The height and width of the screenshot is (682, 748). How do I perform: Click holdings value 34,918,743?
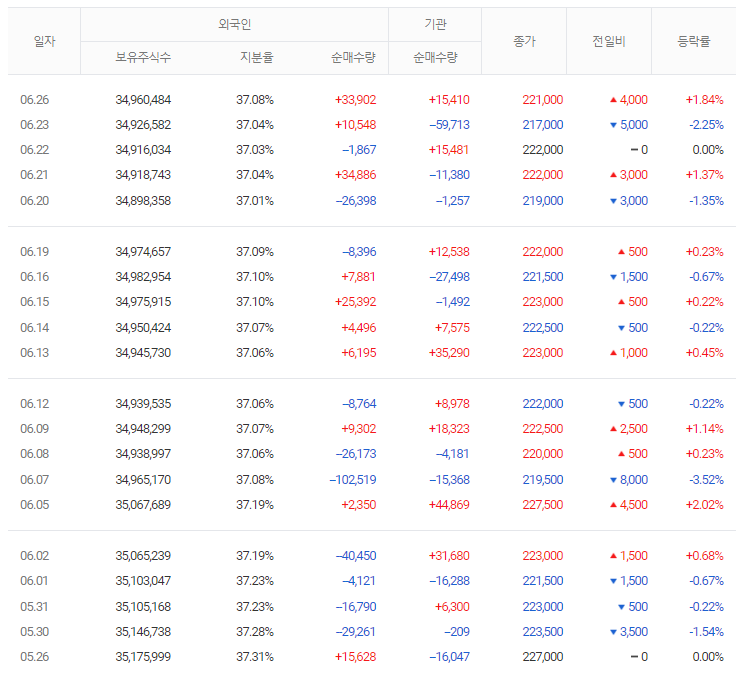click(x=143, y=175)
